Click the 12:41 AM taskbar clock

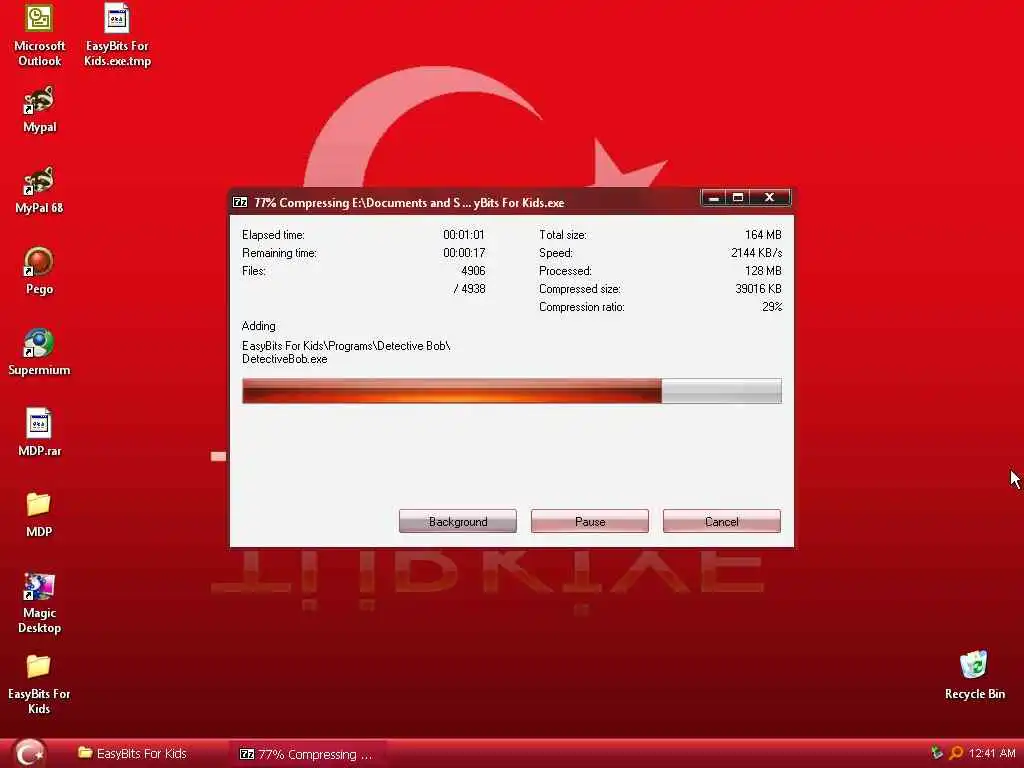[992, 754]
